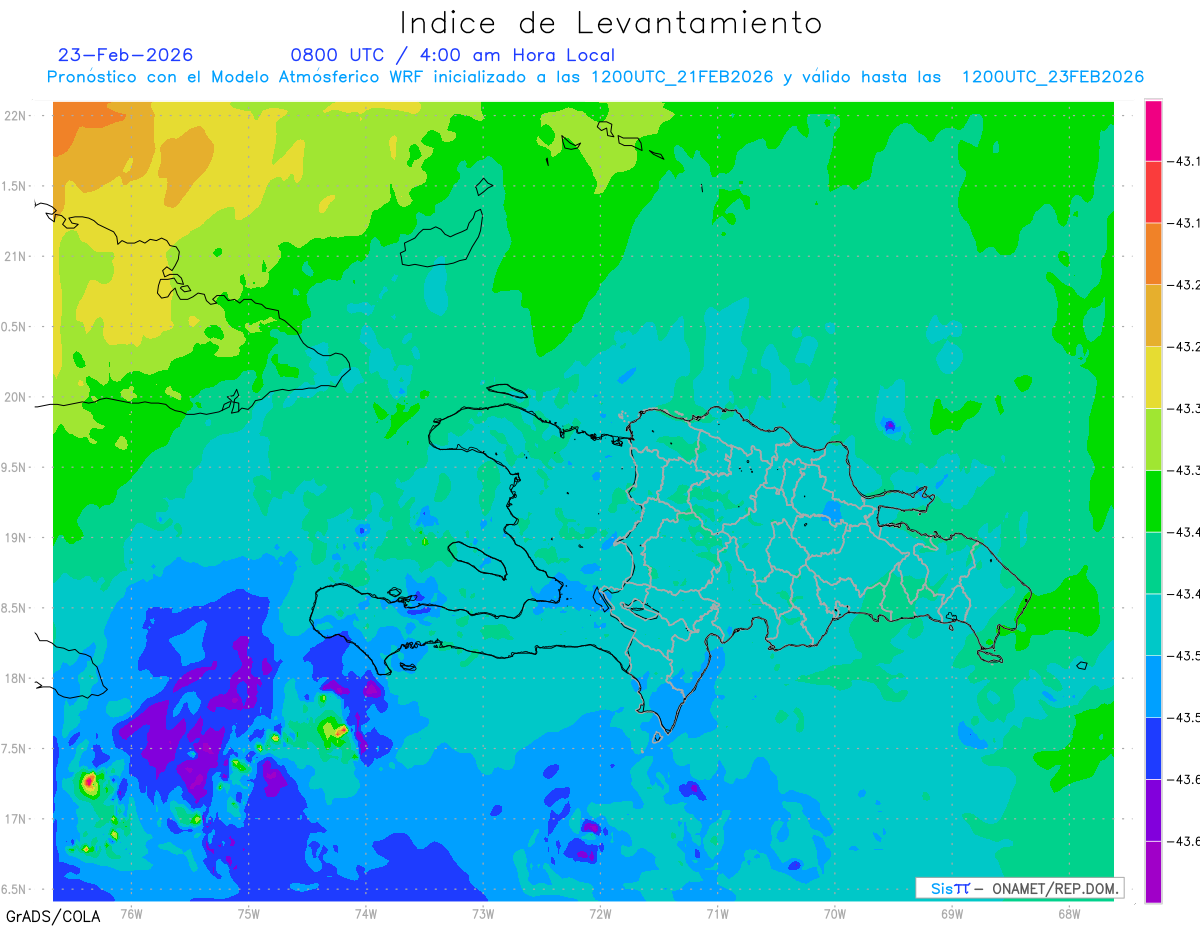The image size is (1200, 927).
Task: Select the '21N' latitude label
Action: 14,257
